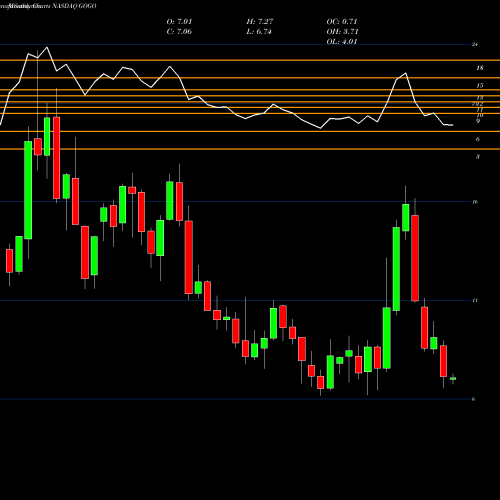Select the OC: 0.71 value
The width and height of the screenshot is (500, 500).
[342, 22]
